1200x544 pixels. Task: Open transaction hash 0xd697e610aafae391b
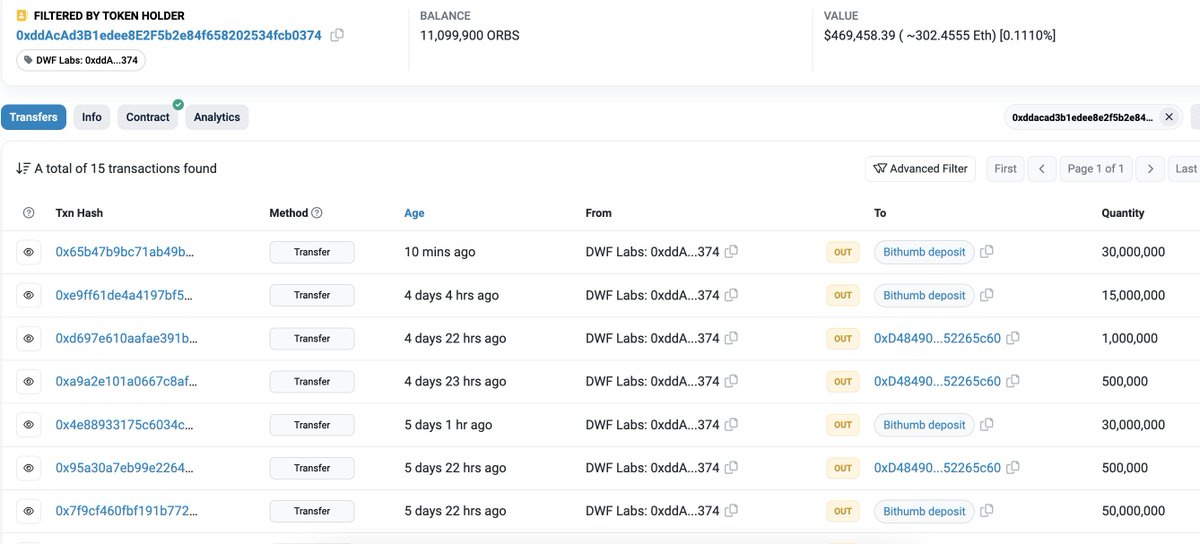point(126,338)
